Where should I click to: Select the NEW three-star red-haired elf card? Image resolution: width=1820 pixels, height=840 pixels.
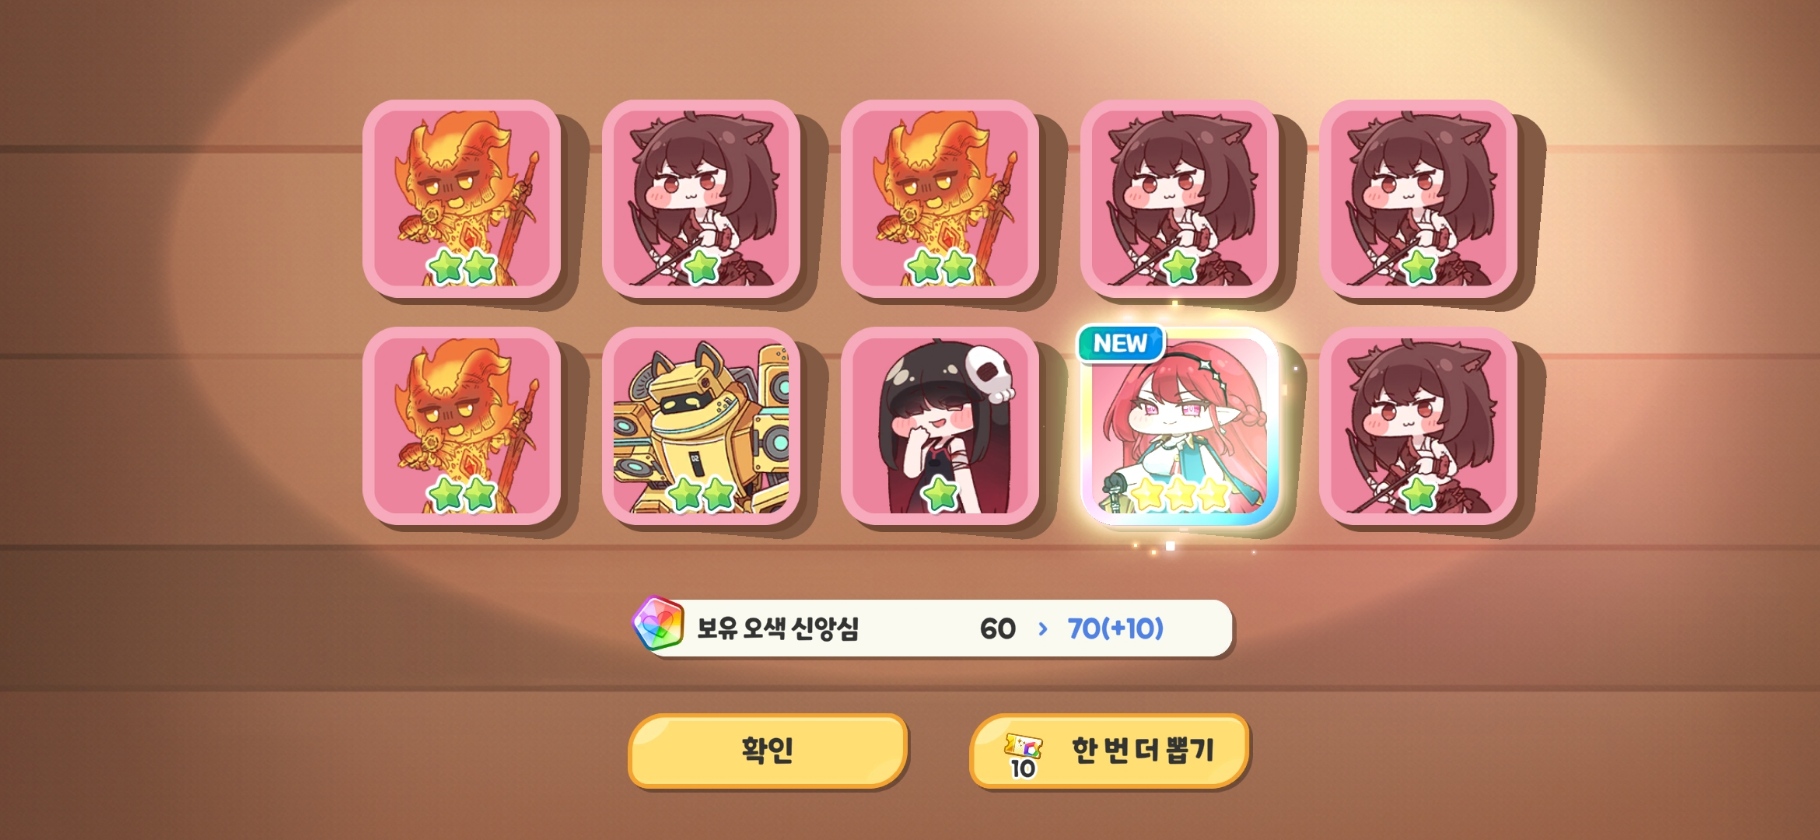[1179, 426]
